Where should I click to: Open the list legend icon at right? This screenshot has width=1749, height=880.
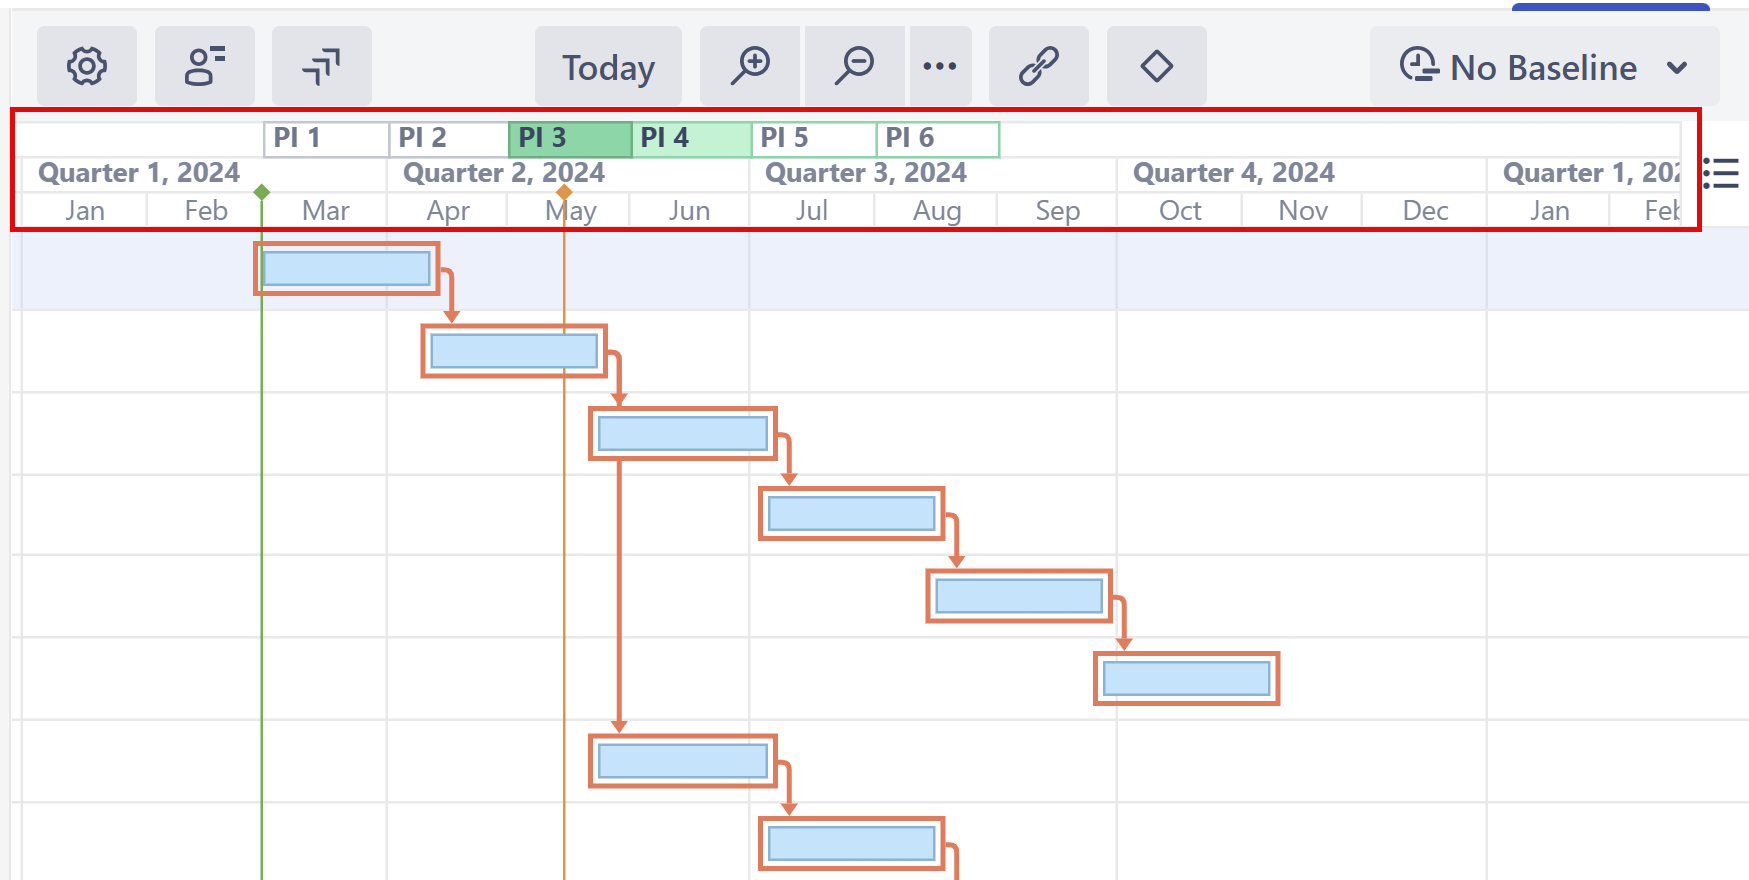pyautogui.click(x=1721, y=173)
